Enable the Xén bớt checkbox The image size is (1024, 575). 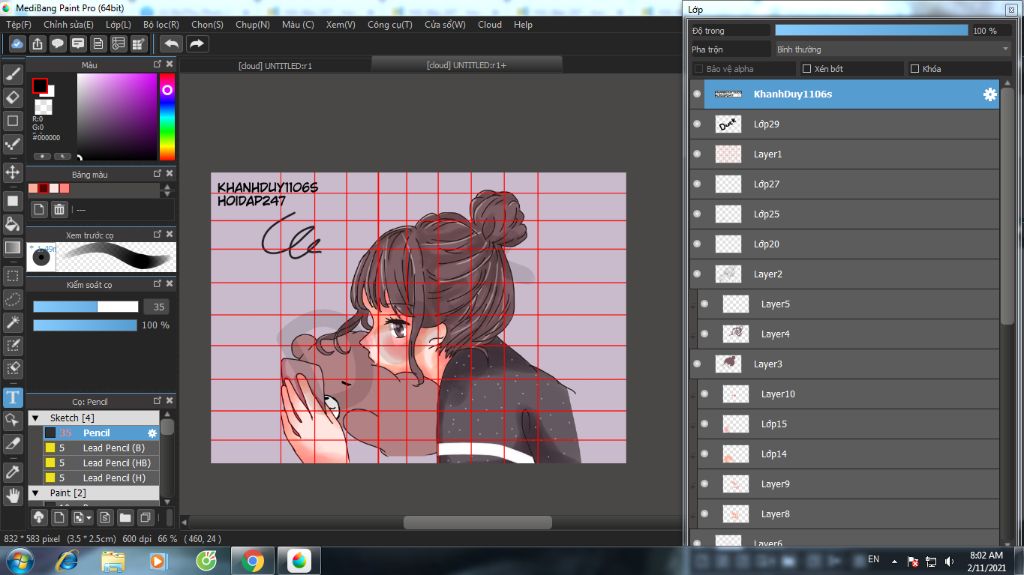(807, 69)
